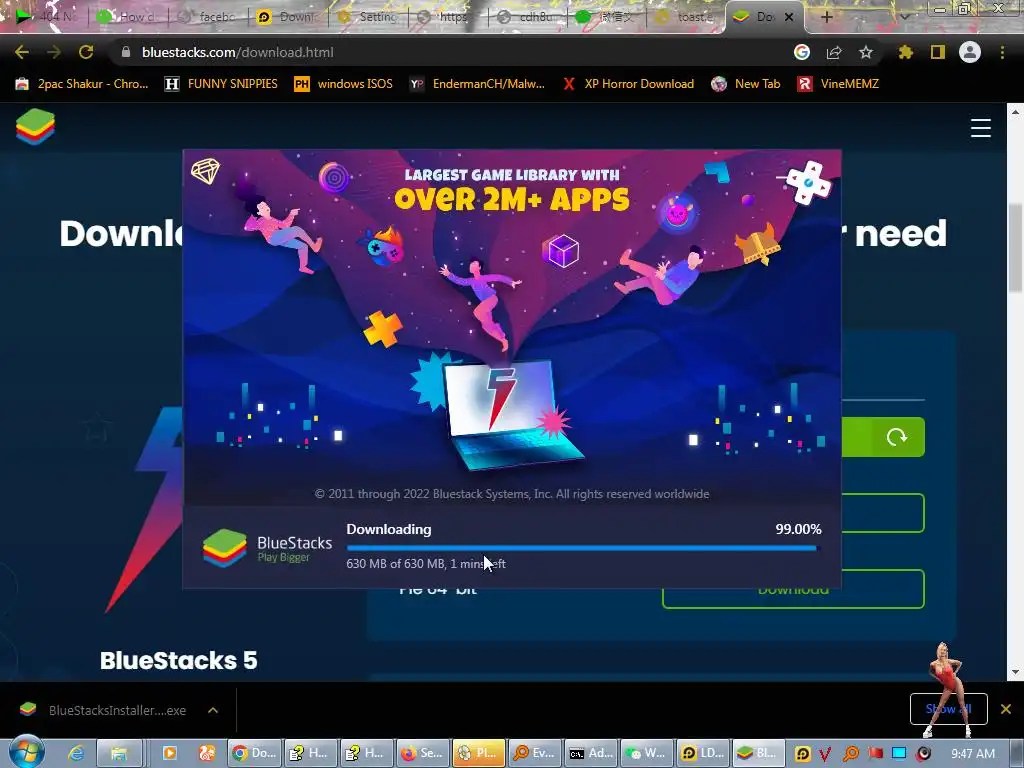Open the 'New Tab' bookmark

746,84
